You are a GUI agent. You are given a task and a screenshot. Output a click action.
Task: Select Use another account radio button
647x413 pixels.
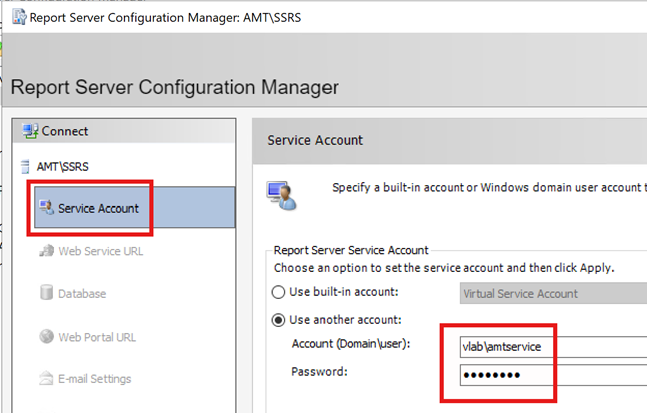pos(278,320)
